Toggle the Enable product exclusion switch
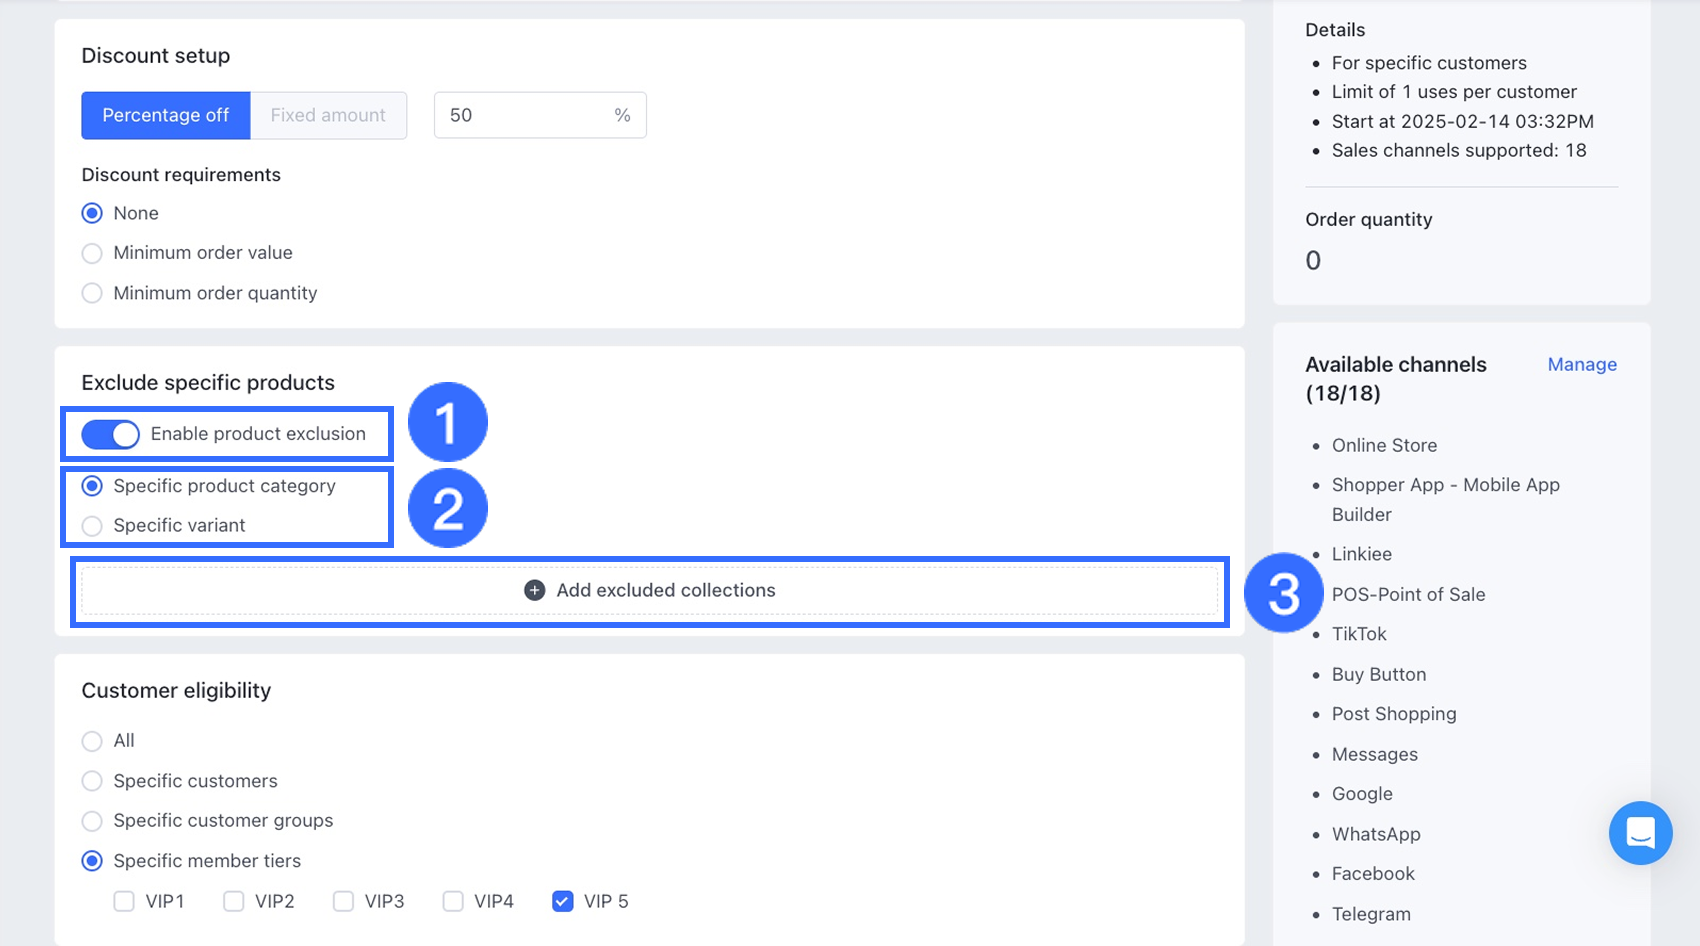Screen dimensions: 1700x946 tap(110, 434)
